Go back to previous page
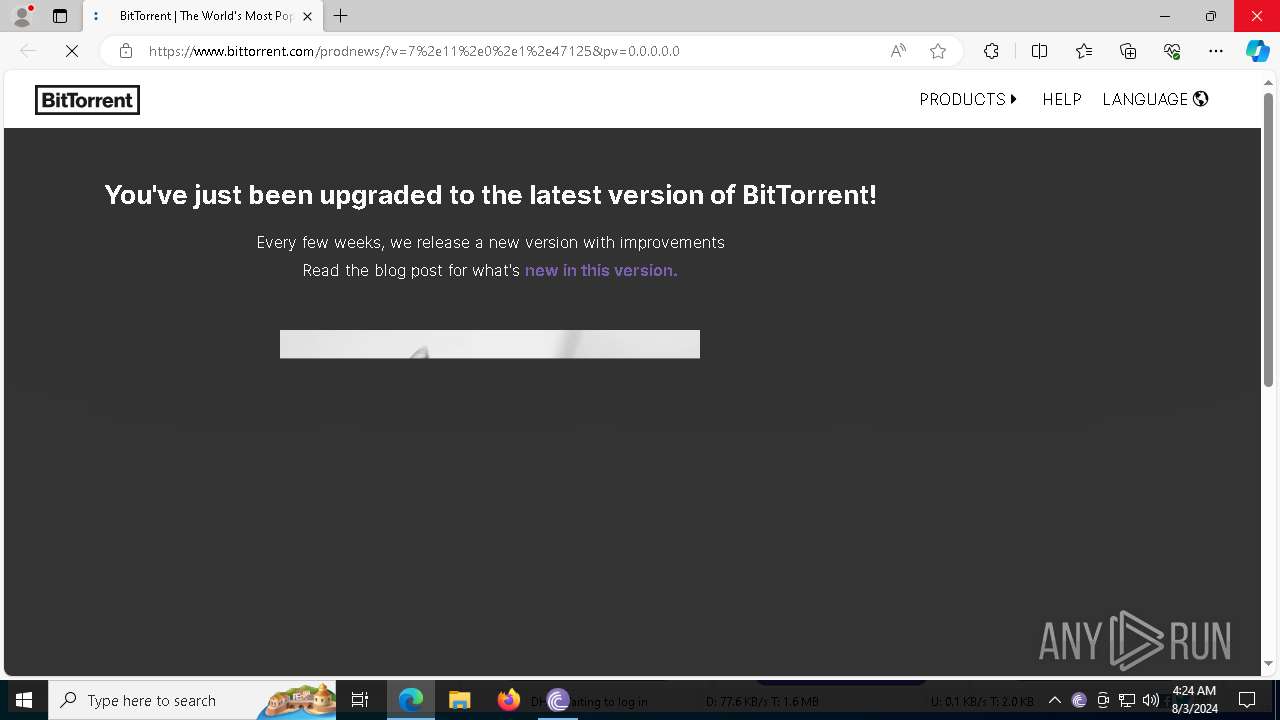 coord(28,51)
